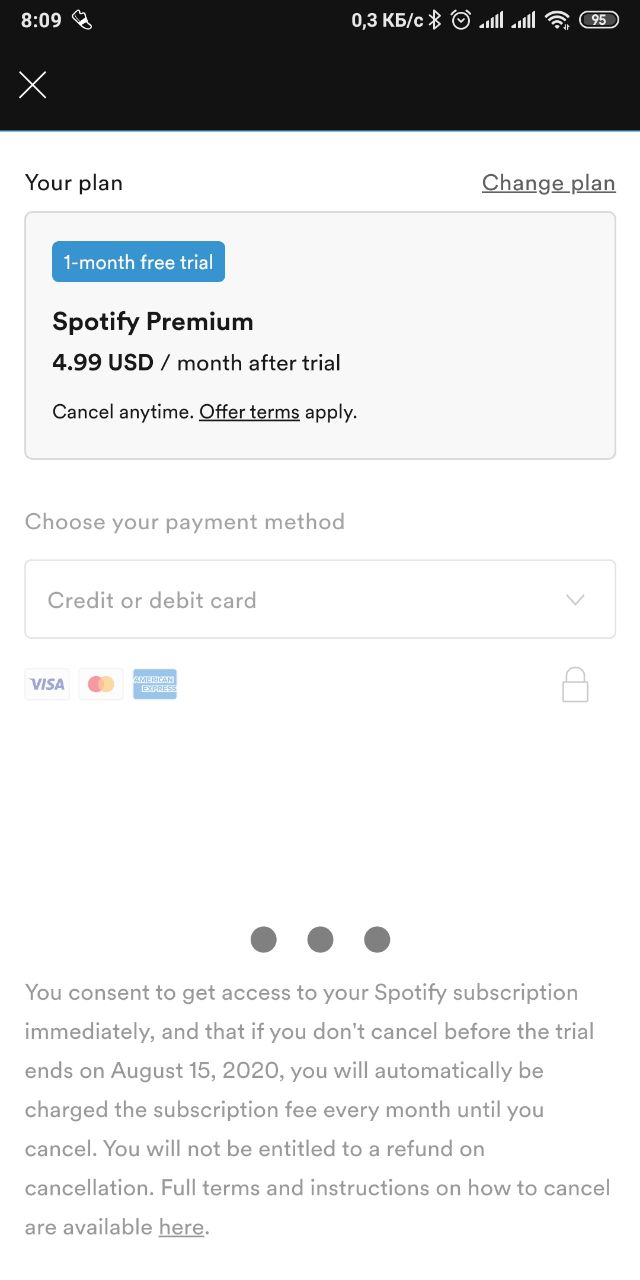Tap the Mastercard logo
The width and height of the screenshot is (640, 1280).
pos(101,684)
